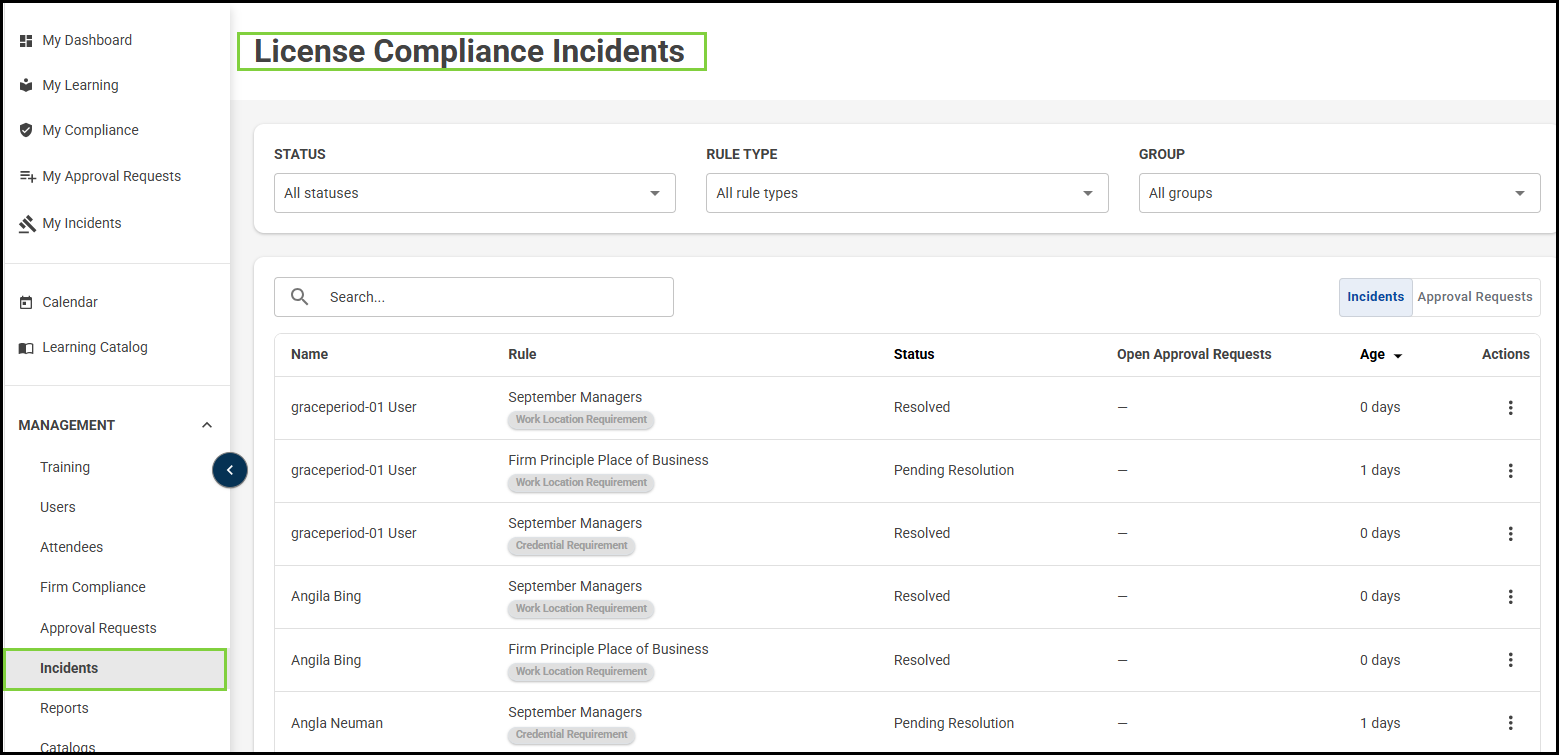Click Angila Bing in the Firm Principle row
The image size is (1559, 755).
pyautogui.click(x=326, y=660)
